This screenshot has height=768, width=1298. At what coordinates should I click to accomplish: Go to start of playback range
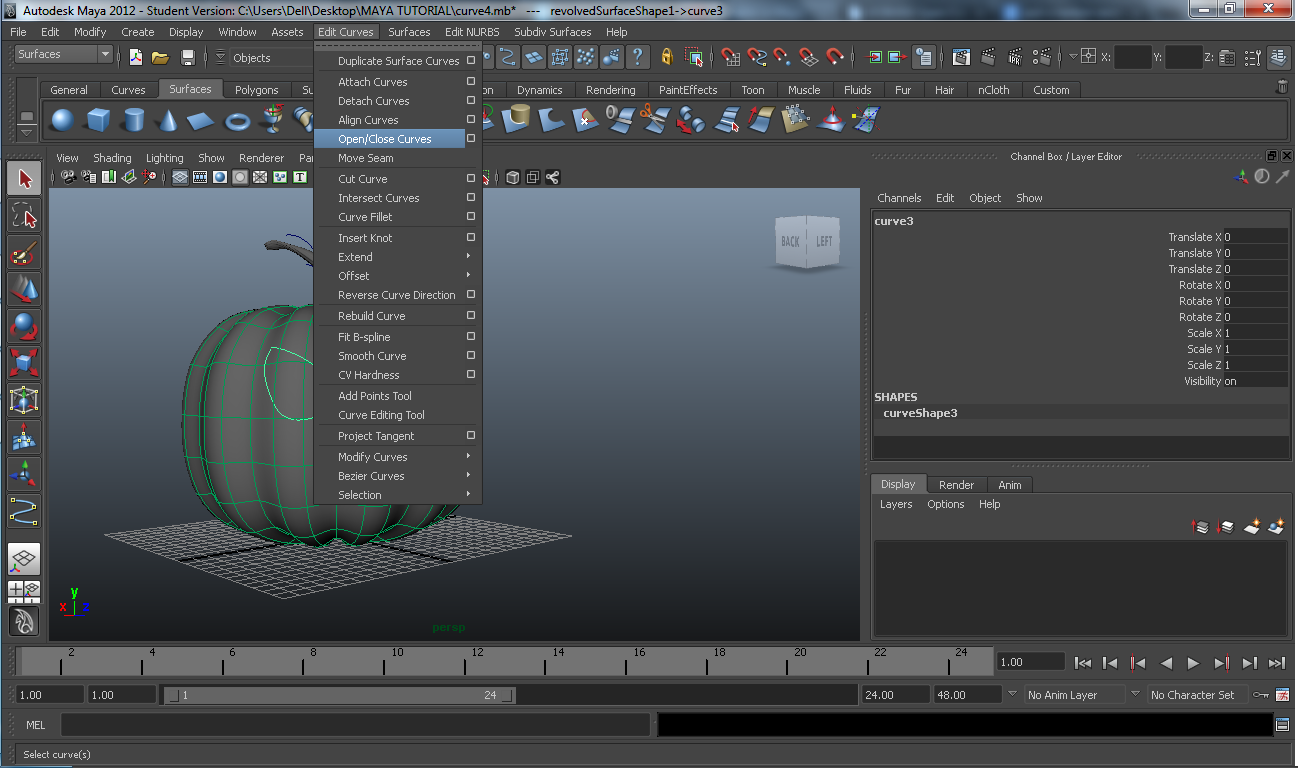click(1082, 662)
